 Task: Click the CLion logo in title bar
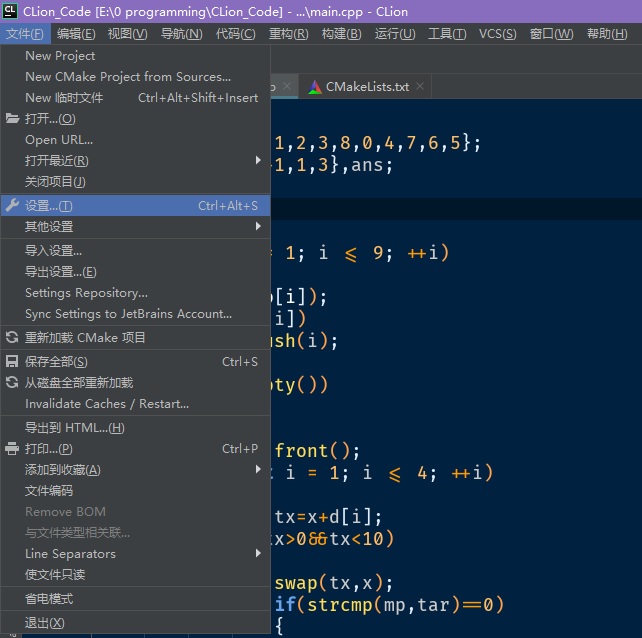(10, 11)
